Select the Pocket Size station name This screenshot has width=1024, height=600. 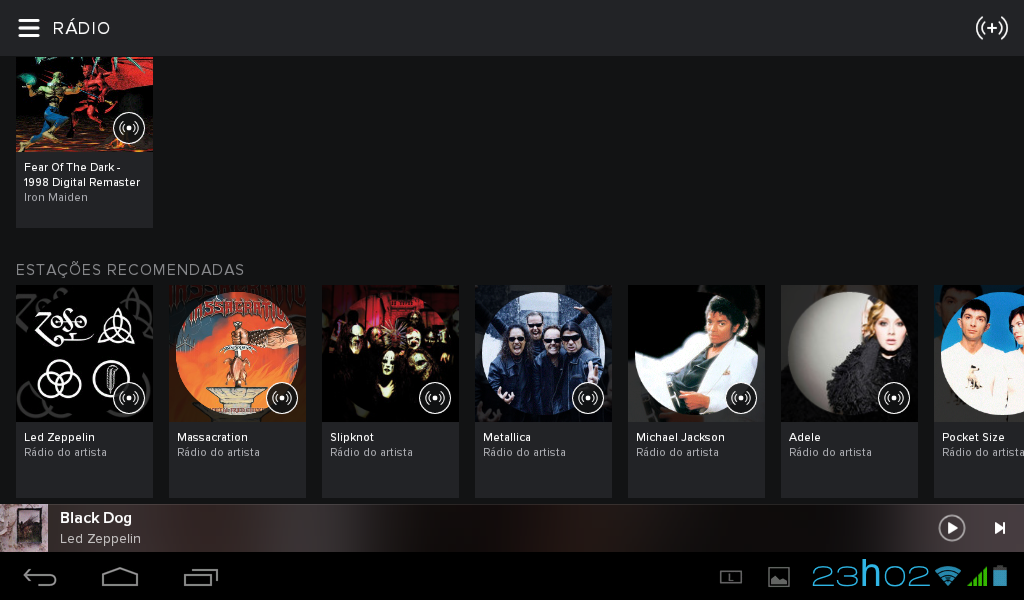[973, 437]
